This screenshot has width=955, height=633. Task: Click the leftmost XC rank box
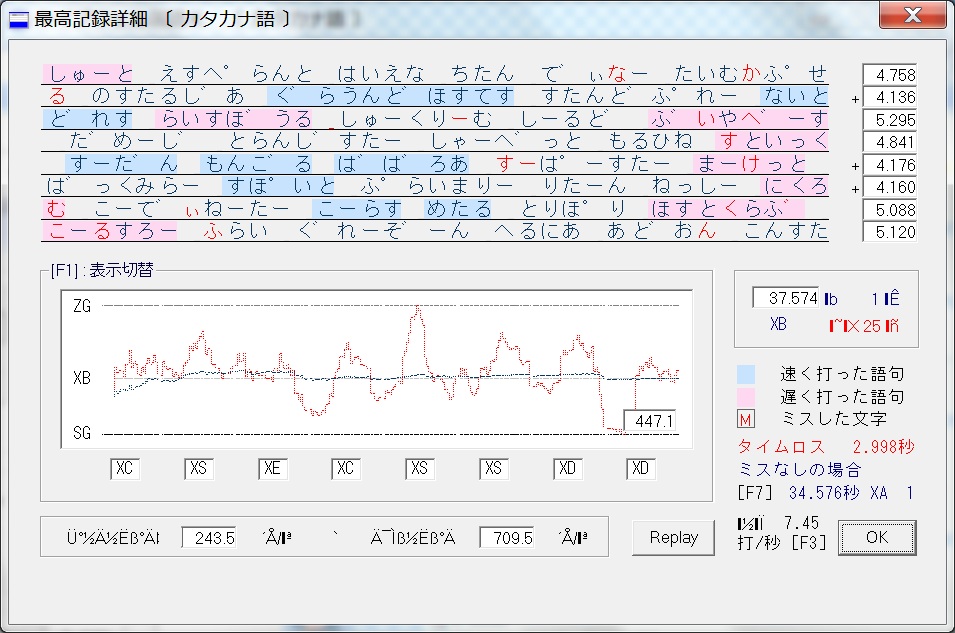(x=125, y=468)
